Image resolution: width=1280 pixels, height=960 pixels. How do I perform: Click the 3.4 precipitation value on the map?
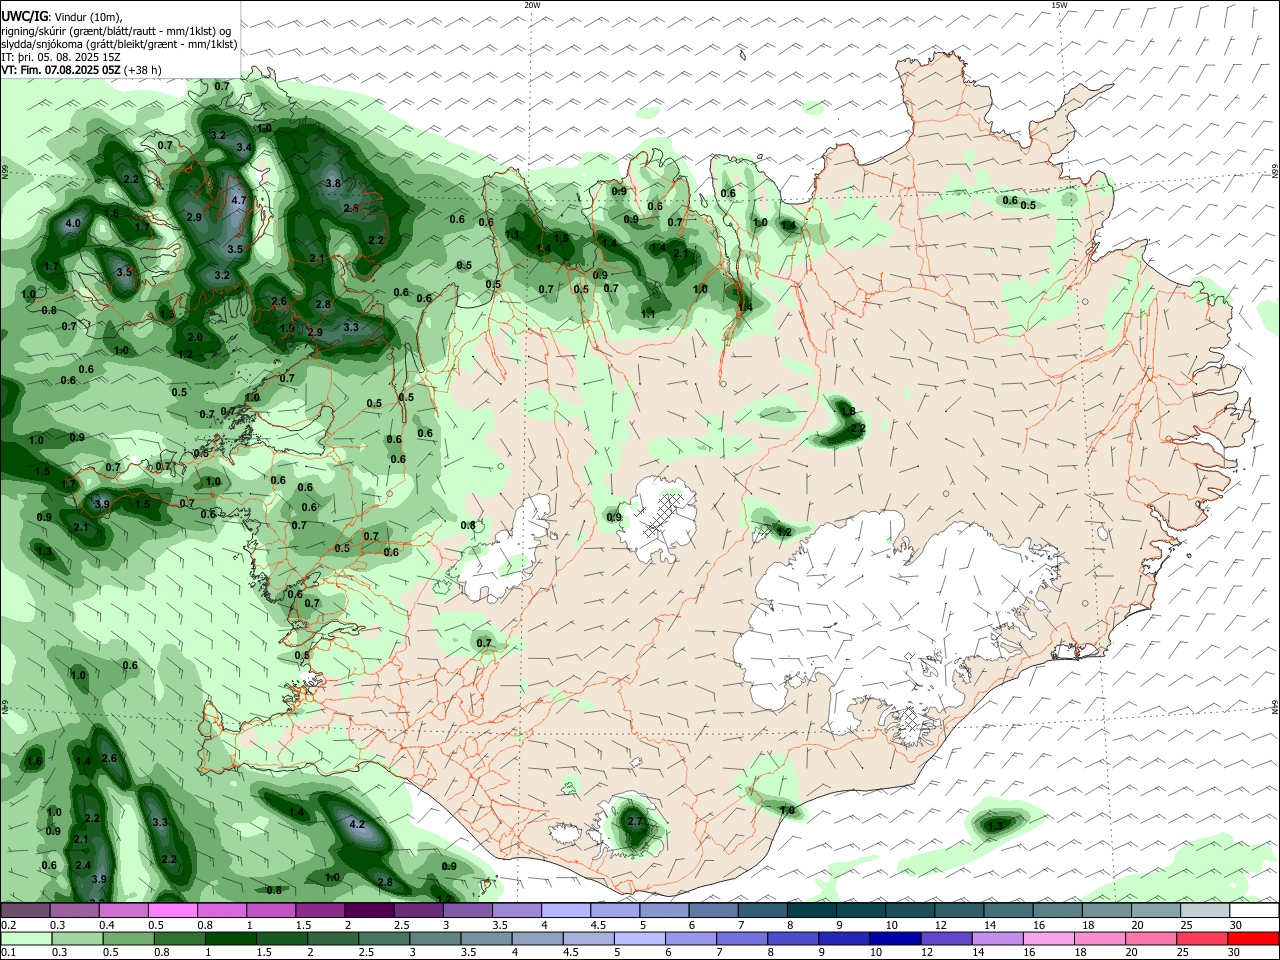[x=243, y=147]
